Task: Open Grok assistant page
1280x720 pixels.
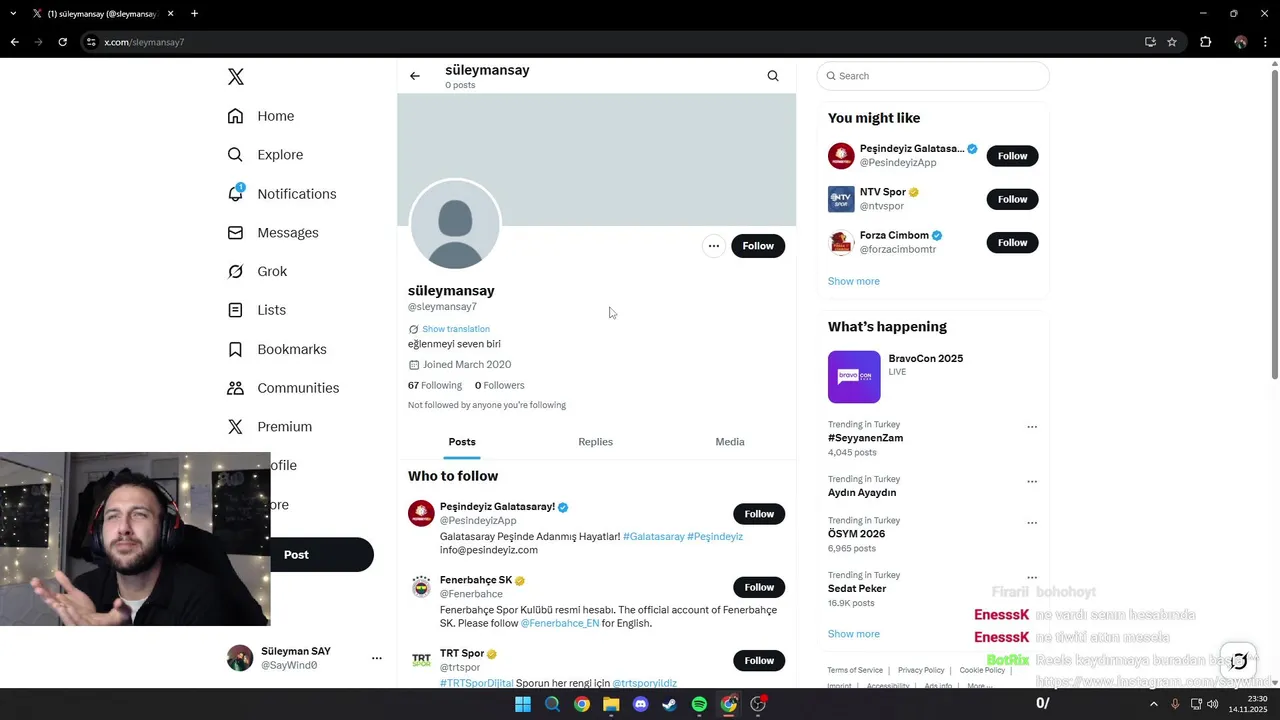Action: 257,272
